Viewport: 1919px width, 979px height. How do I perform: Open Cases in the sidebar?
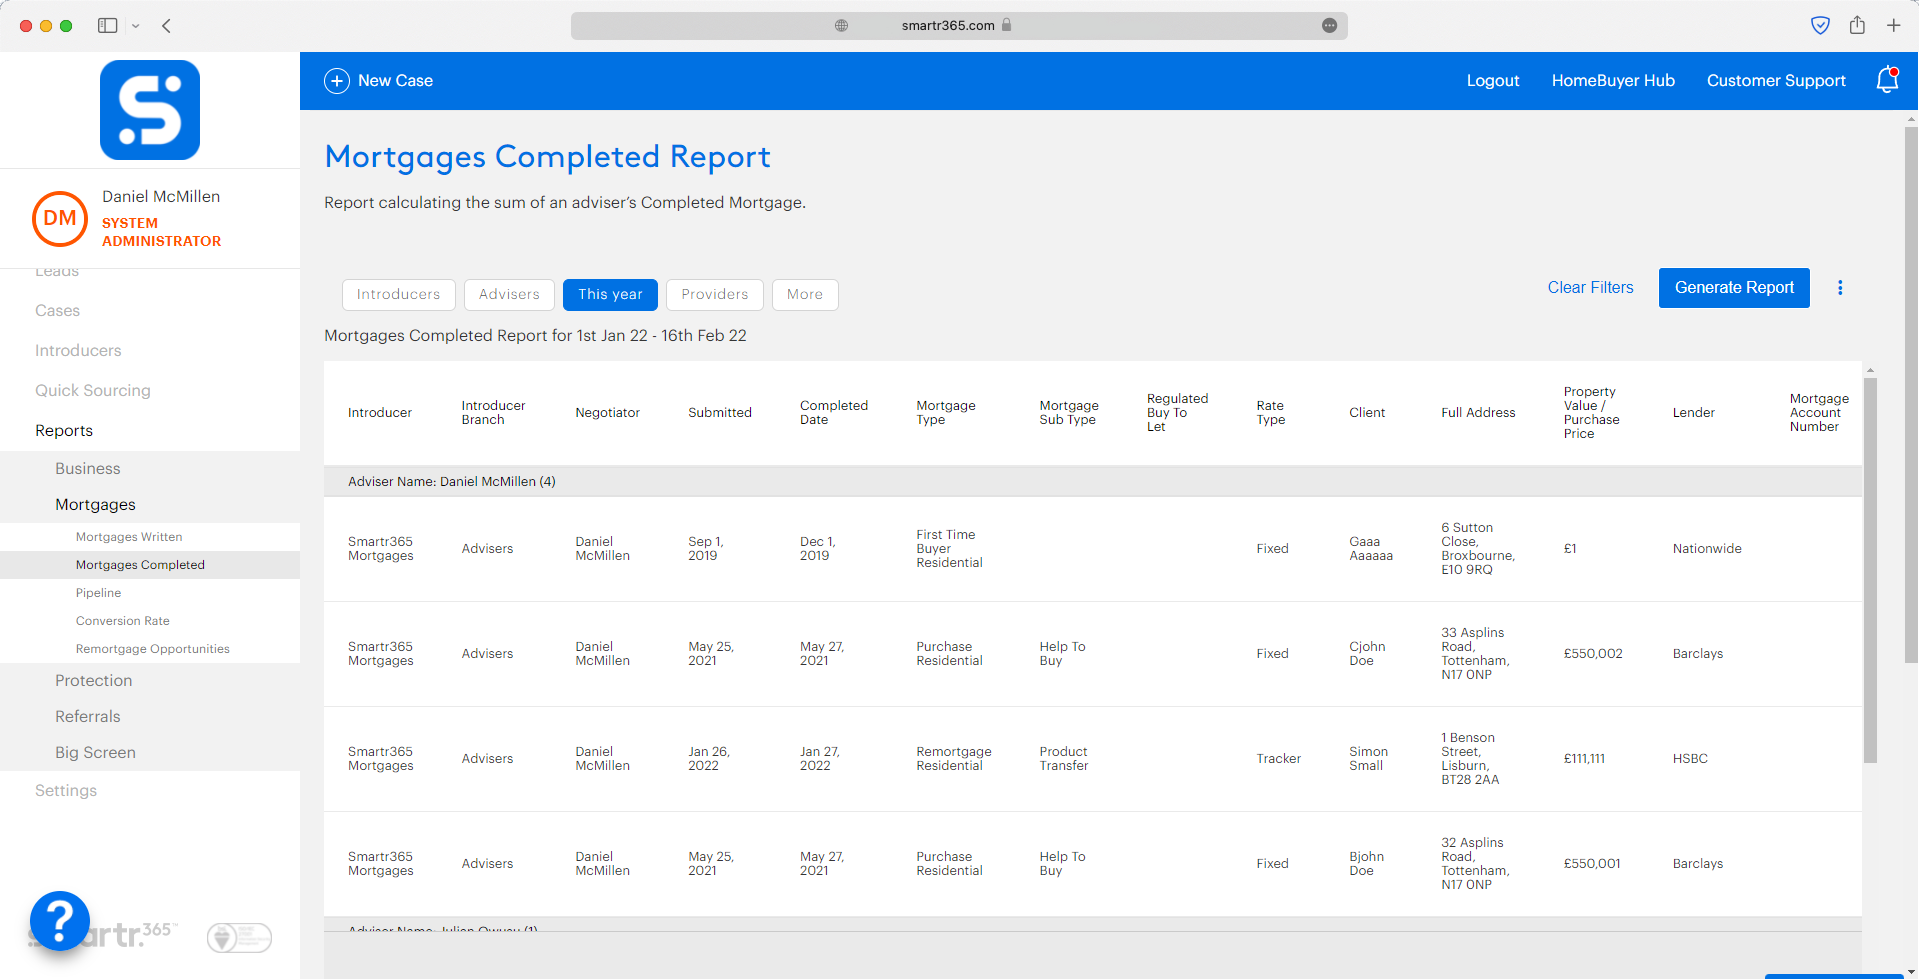point(58,311)
